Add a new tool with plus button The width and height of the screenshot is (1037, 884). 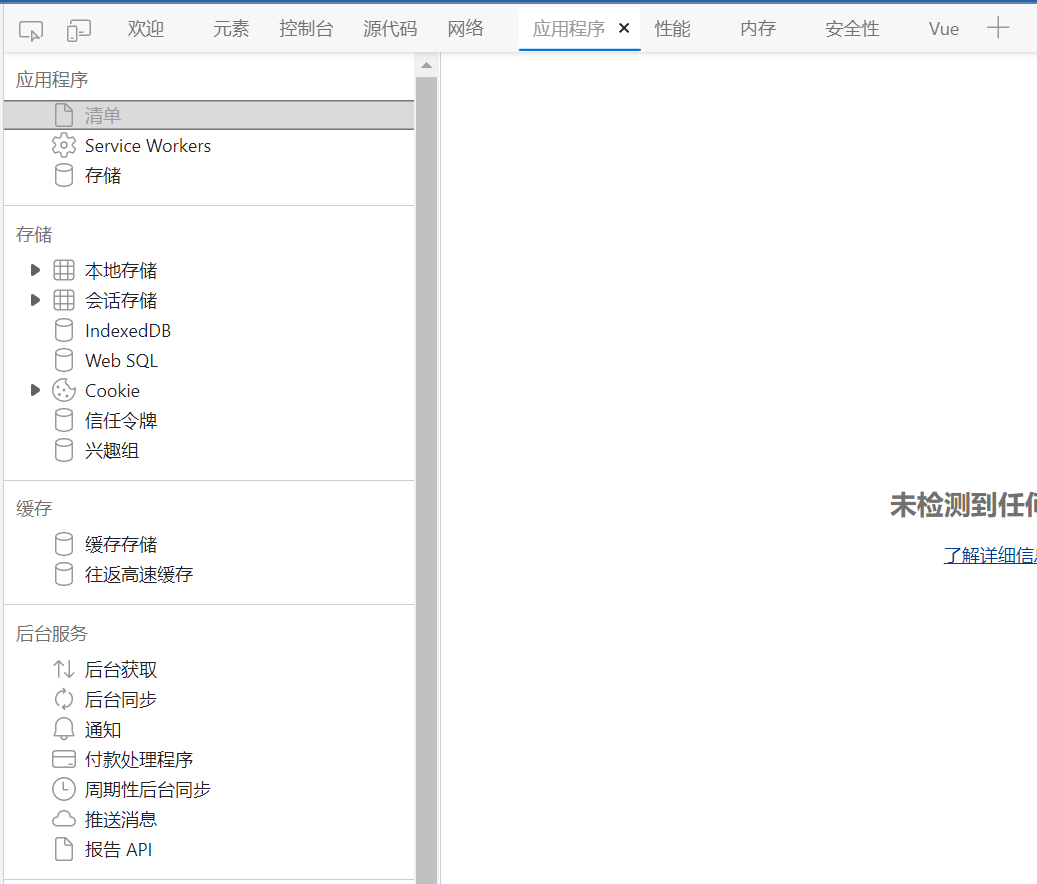(x=998, y=28)
